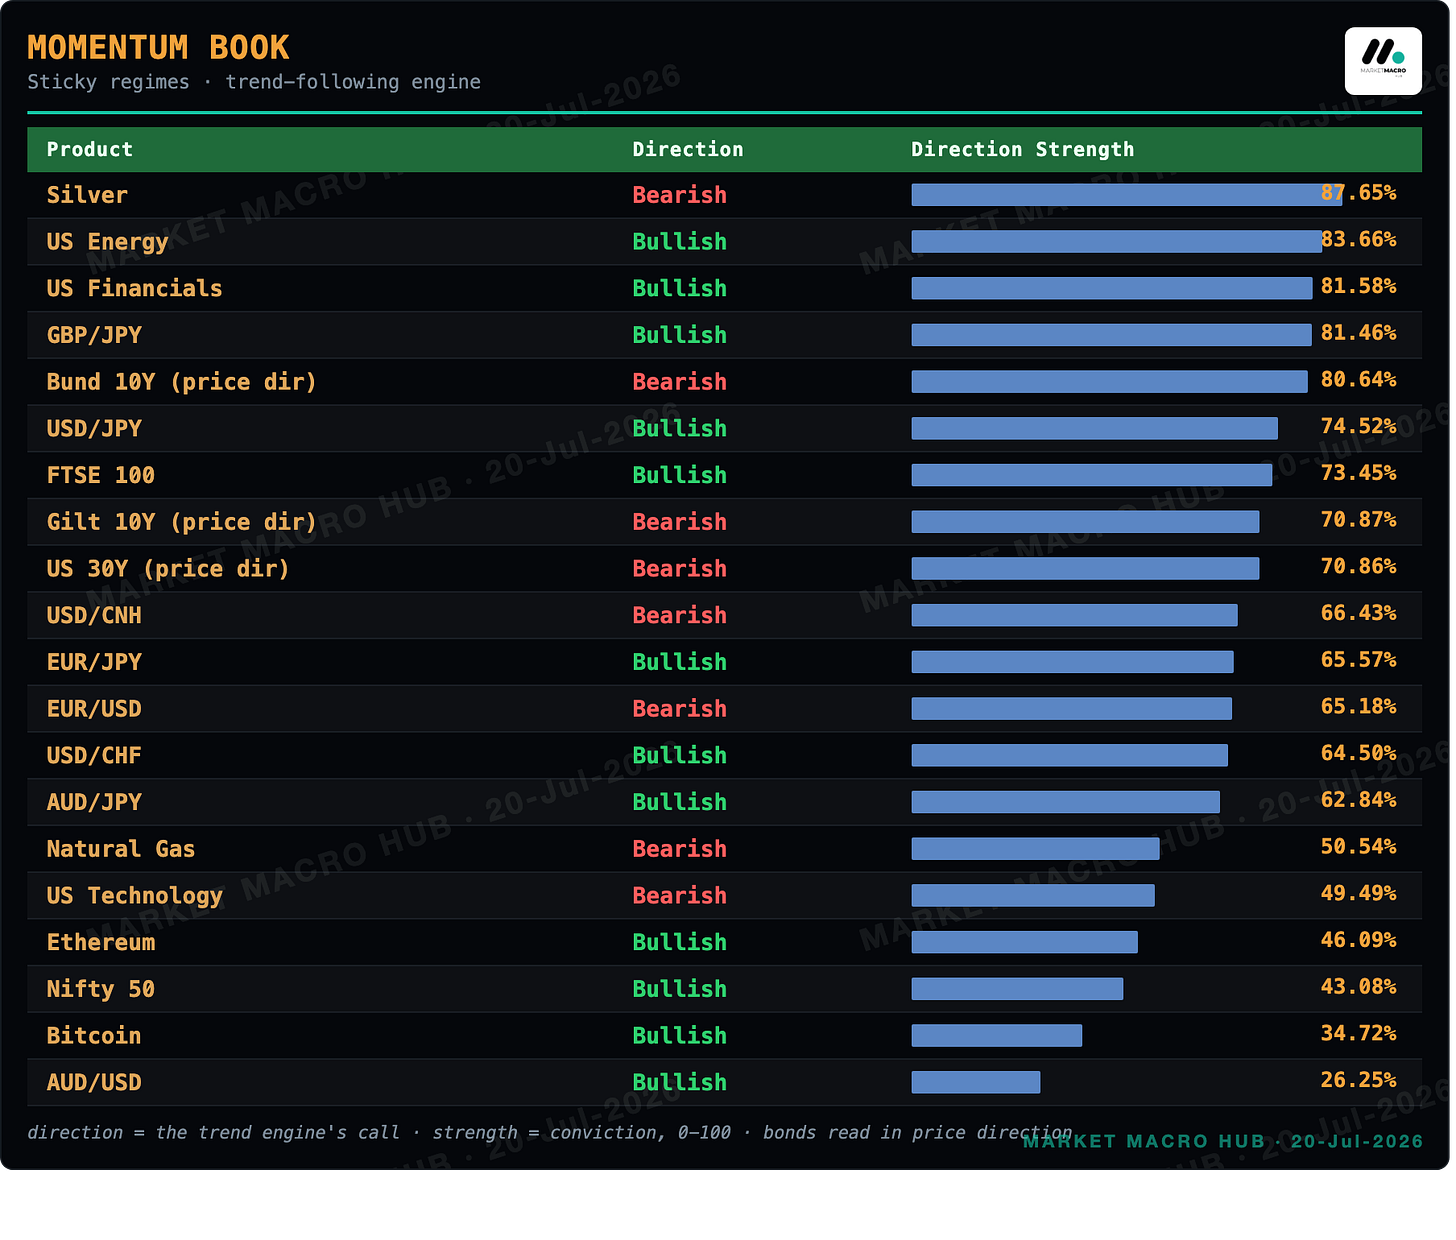Click Natural Gas's Bearish direction value
The width and height of the screenshot is (1456, 1240).
[x=680, y=849]
